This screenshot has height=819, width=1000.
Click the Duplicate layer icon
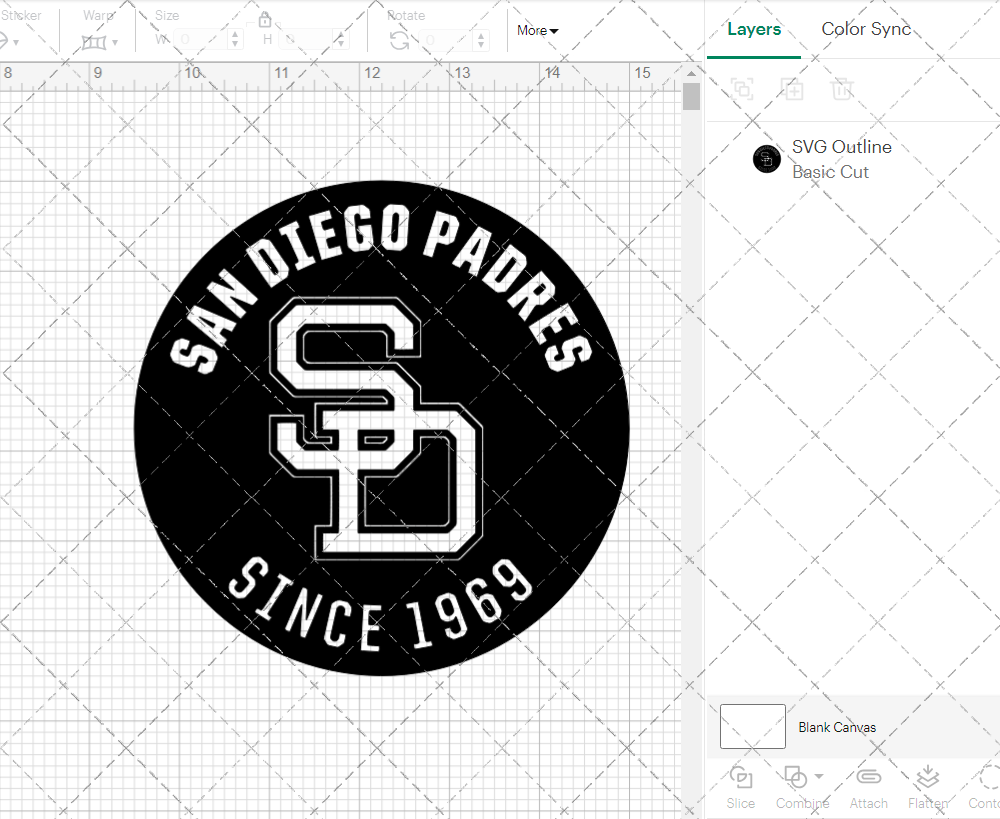tap(792, 89)
